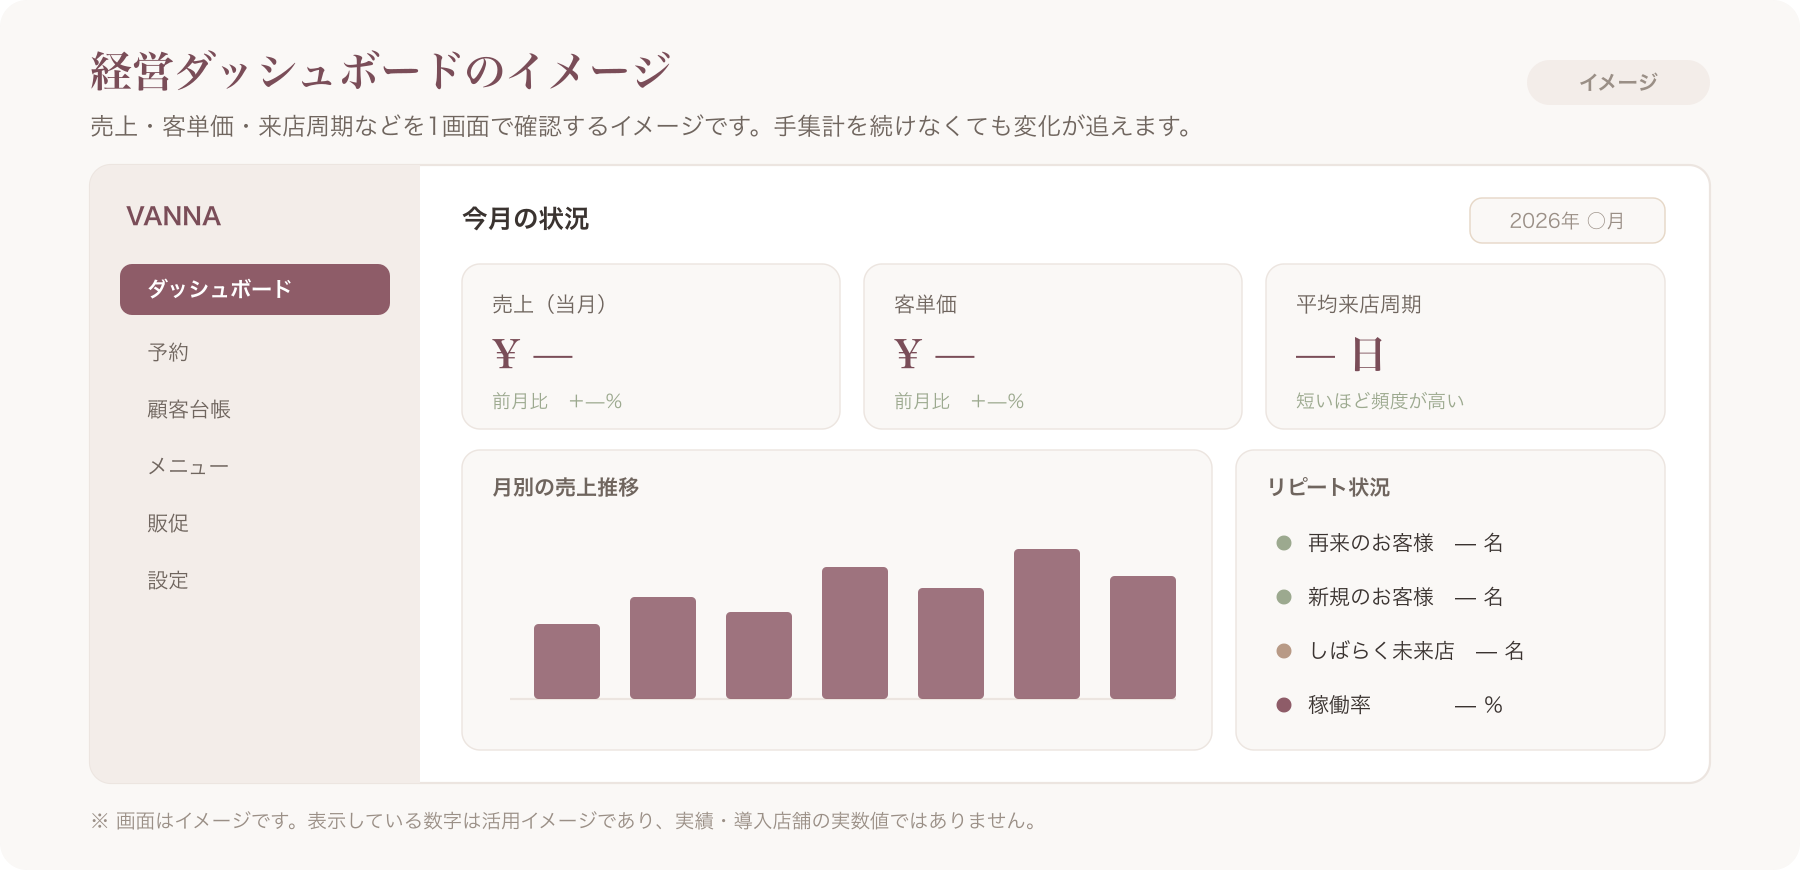Image resolution: width=1800 pixels, height=870 pixels.
Task: Open 顧客台帳 from the sidebar
Action: [x=189, y=409]
